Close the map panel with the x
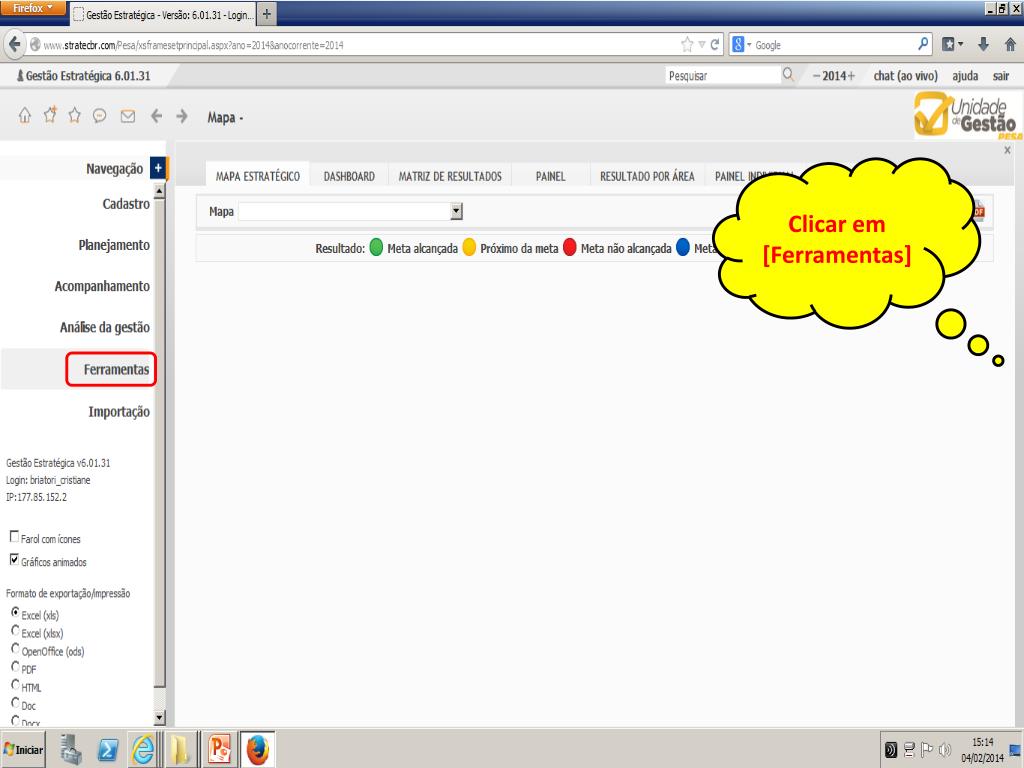Image resolution: width=1024 pixels, height=768 pixels. (1007, 150)
